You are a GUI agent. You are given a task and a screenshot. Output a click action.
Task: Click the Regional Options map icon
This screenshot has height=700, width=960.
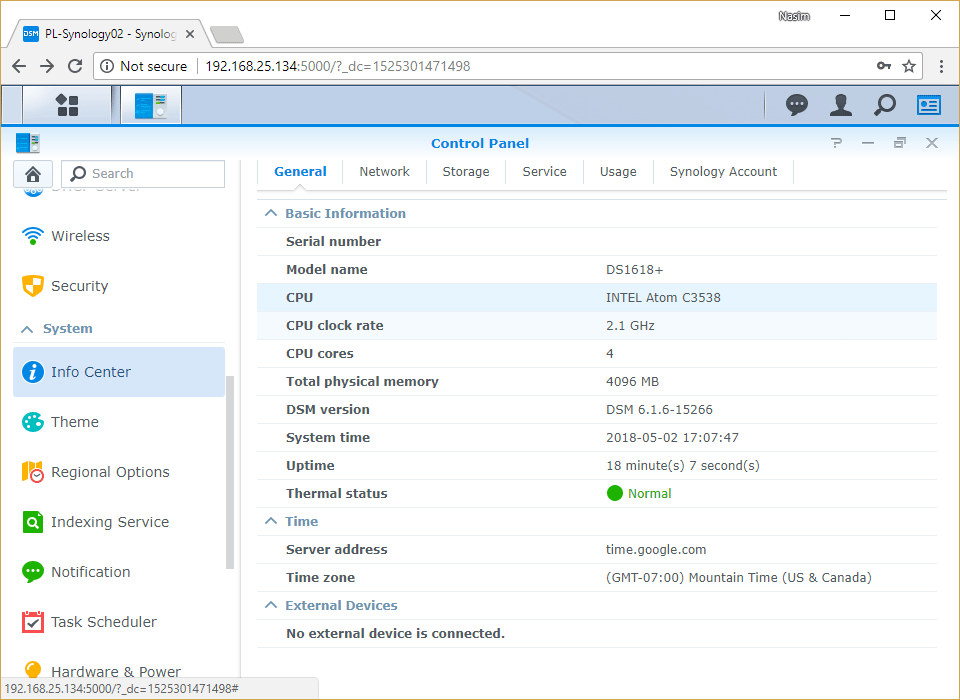pyautogui.click(x=32, y=472)
